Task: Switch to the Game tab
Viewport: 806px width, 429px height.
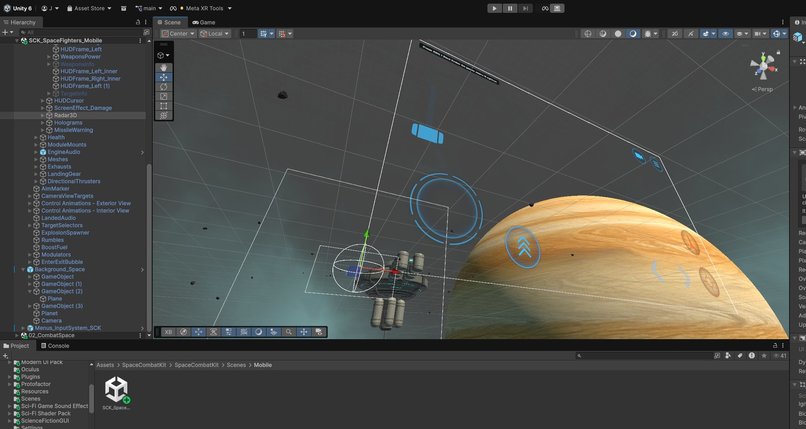Action: coord(204,22)
